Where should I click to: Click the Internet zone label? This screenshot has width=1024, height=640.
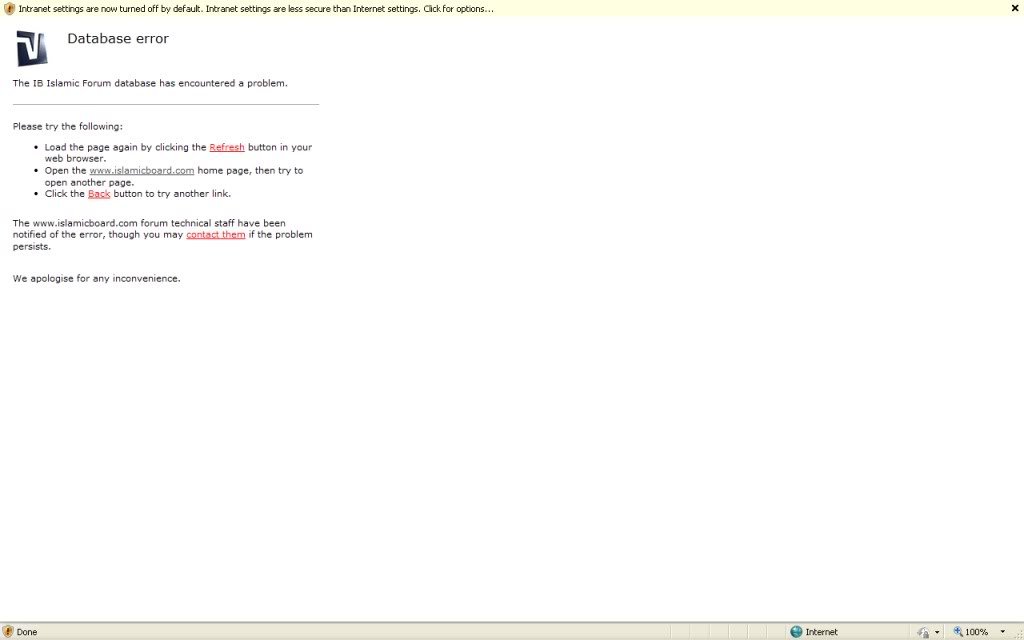coord(822,632)
